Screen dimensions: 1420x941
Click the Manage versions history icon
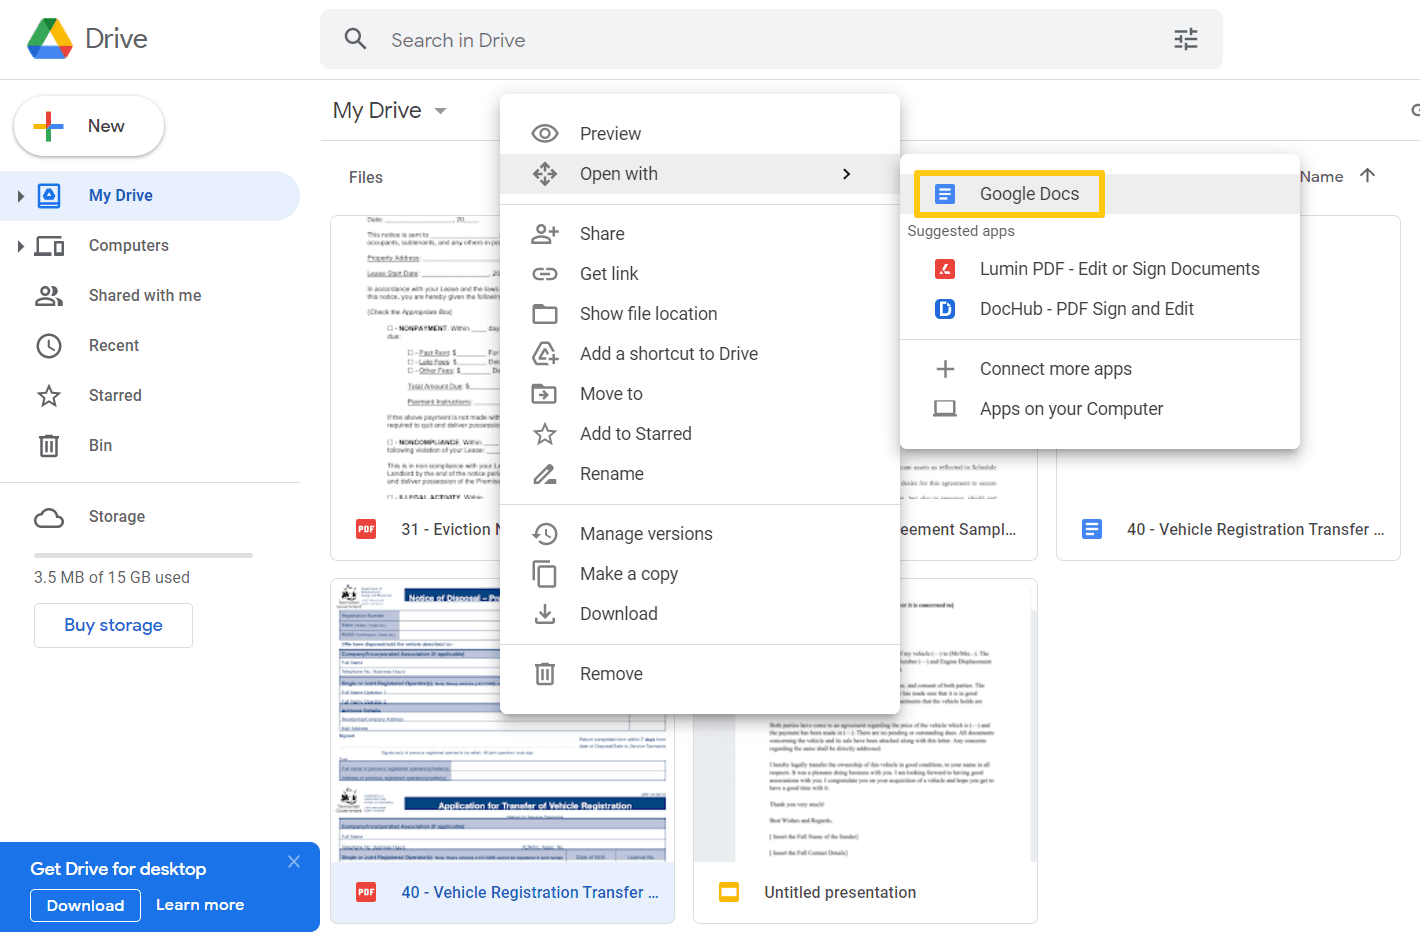pyautogui.click(x=545, y=534)
